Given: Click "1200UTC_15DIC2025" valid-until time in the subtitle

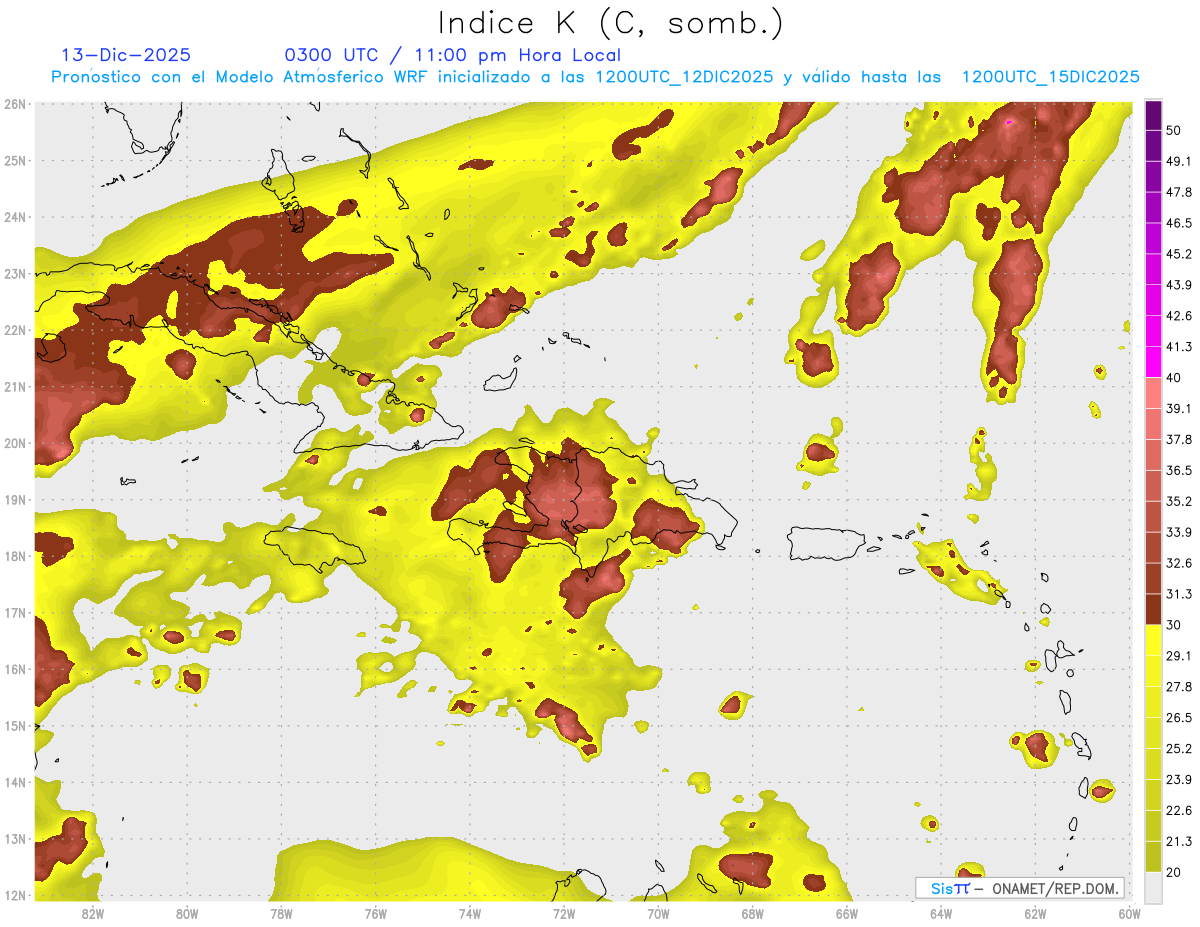Looking at the screenshot, I should click(x=1050, y=77).
